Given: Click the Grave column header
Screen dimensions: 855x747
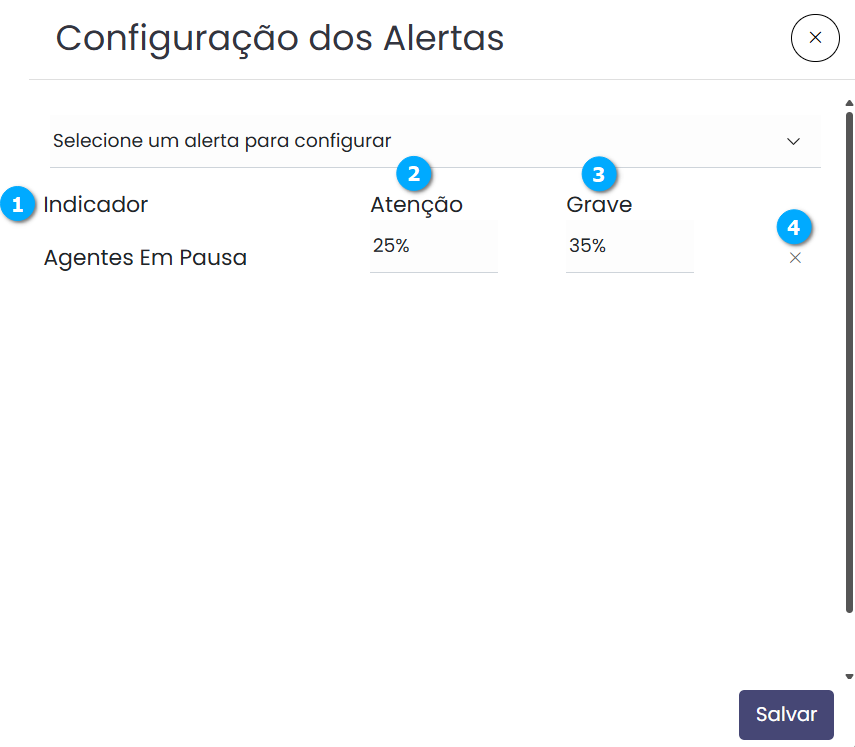Looking at the screenshot, I should pos(599,205).
